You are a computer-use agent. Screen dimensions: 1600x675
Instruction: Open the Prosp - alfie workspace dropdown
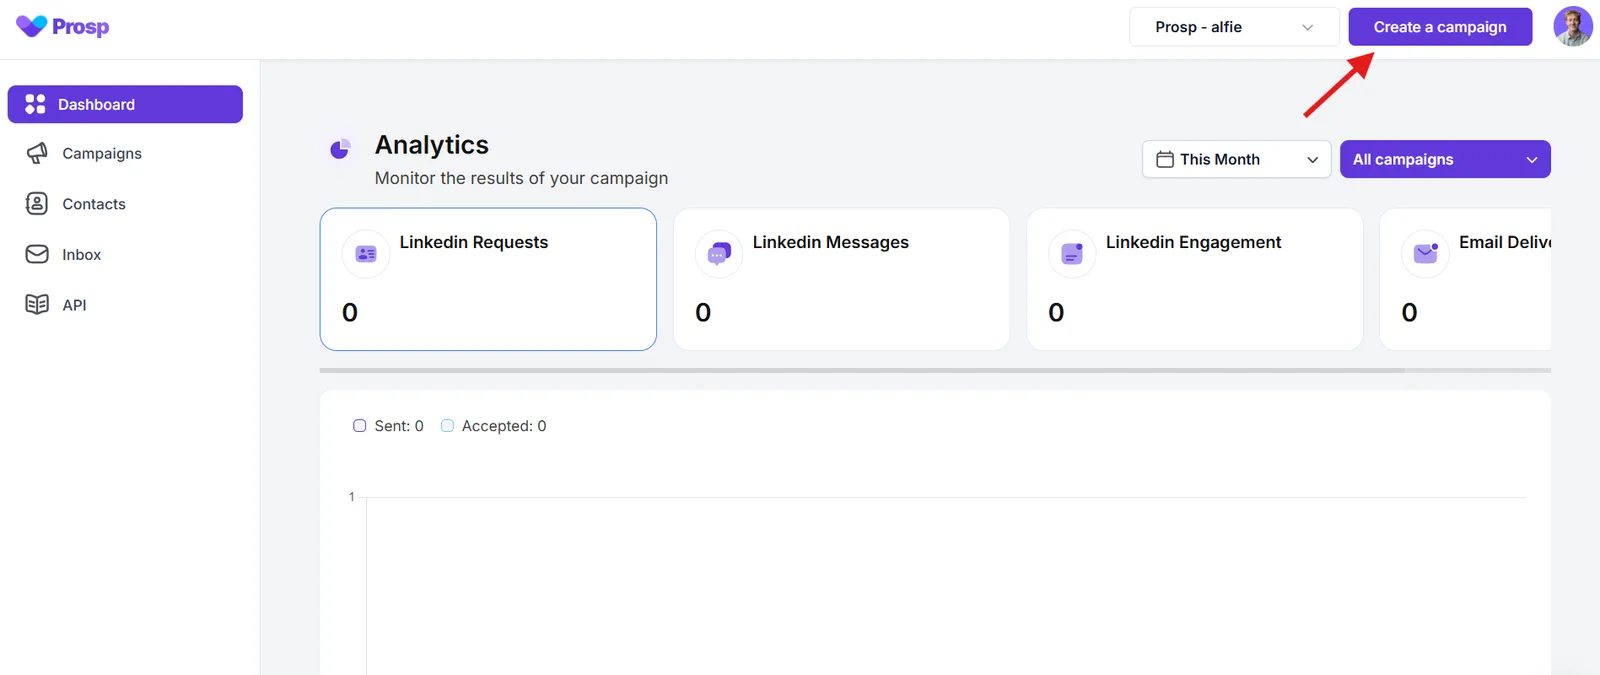1234,27
